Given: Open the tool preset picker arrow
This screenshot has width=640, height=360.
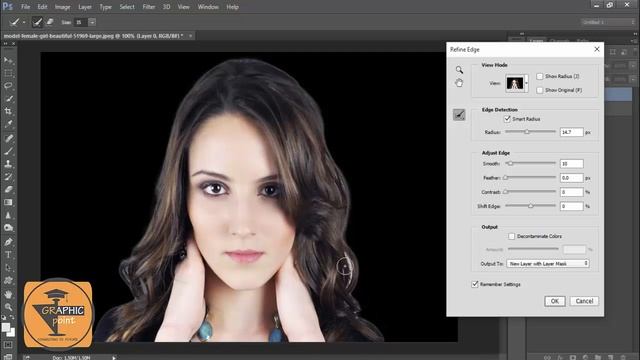Looking at the screenshot, I should click(x=24, y=22).
